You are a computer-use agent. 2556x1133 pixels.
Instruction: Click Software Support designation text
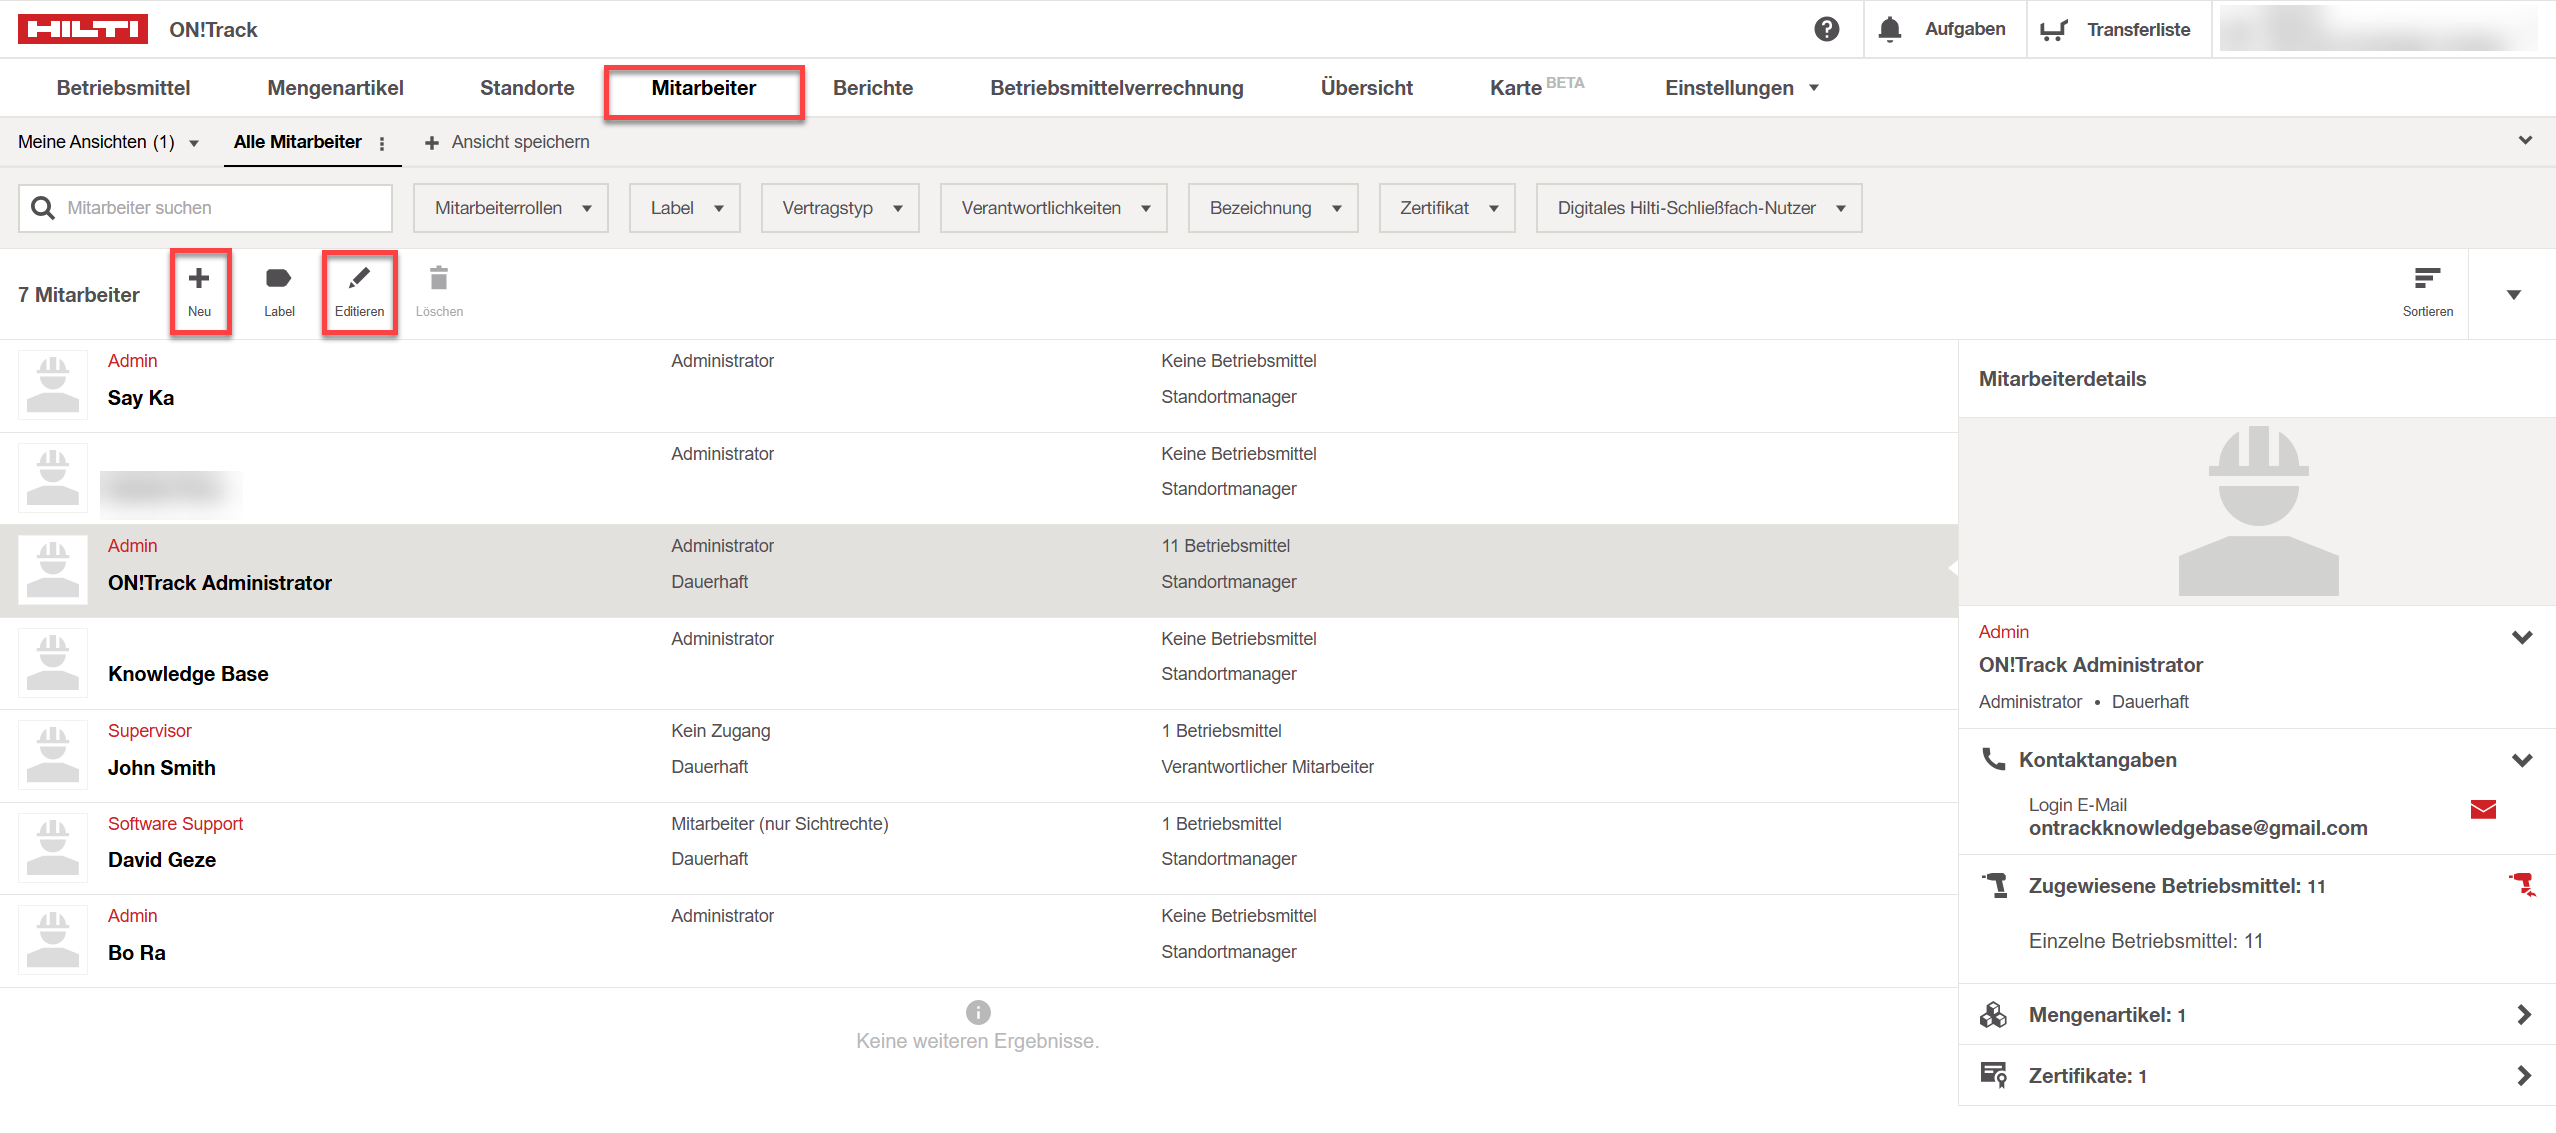175,824
